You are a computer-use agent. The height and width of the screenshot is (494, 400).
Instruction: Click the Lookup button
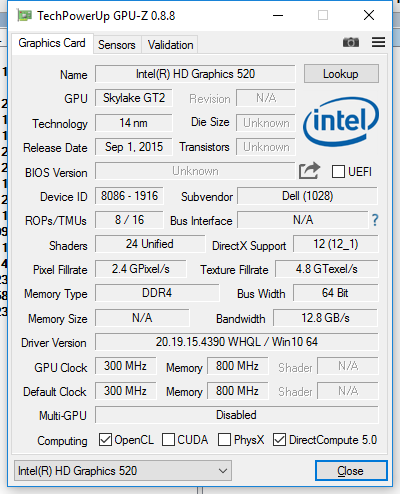point(341,74)
